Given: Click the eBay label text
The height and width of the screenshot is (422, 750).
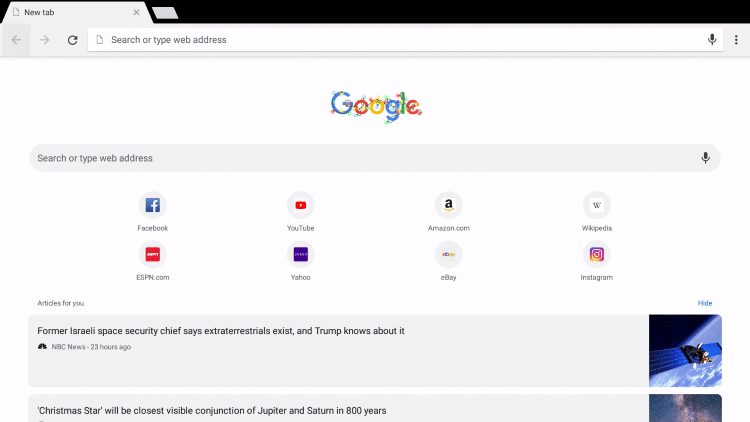Looking at the screenshot, I should (x=448, y=278).
